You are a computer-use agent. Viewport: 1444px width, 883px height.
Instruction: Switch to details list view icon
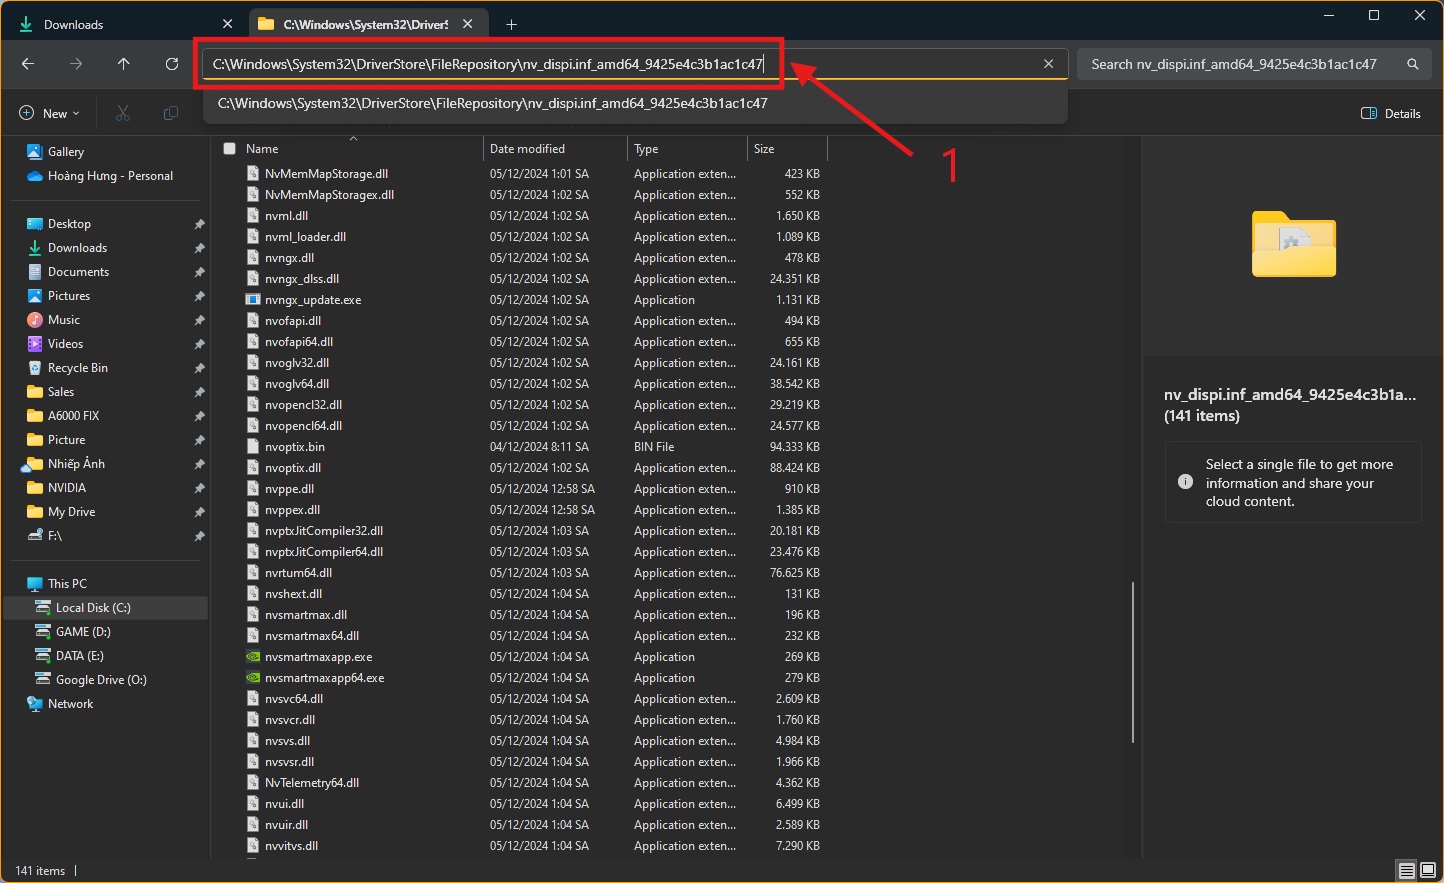1407,870
